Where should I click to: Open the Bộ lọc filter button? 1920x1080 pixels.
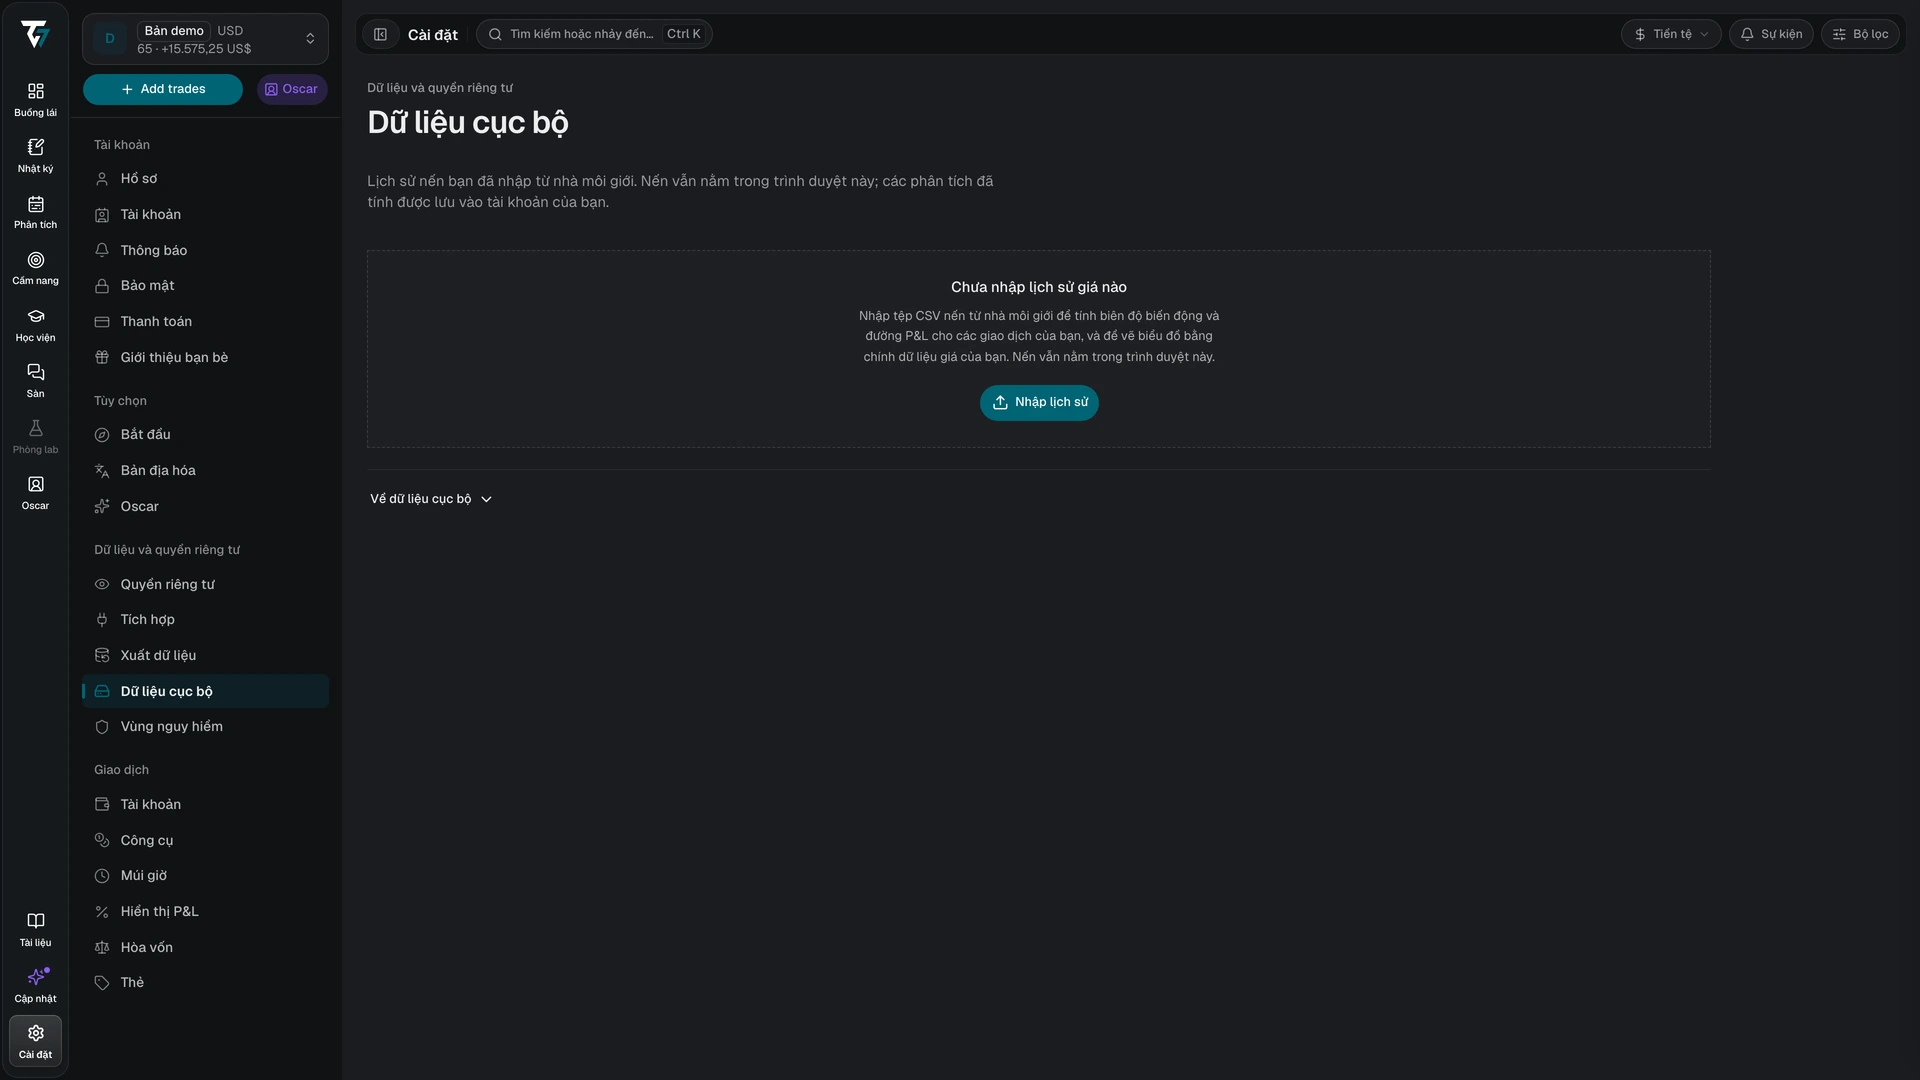tap(1860, 34)
